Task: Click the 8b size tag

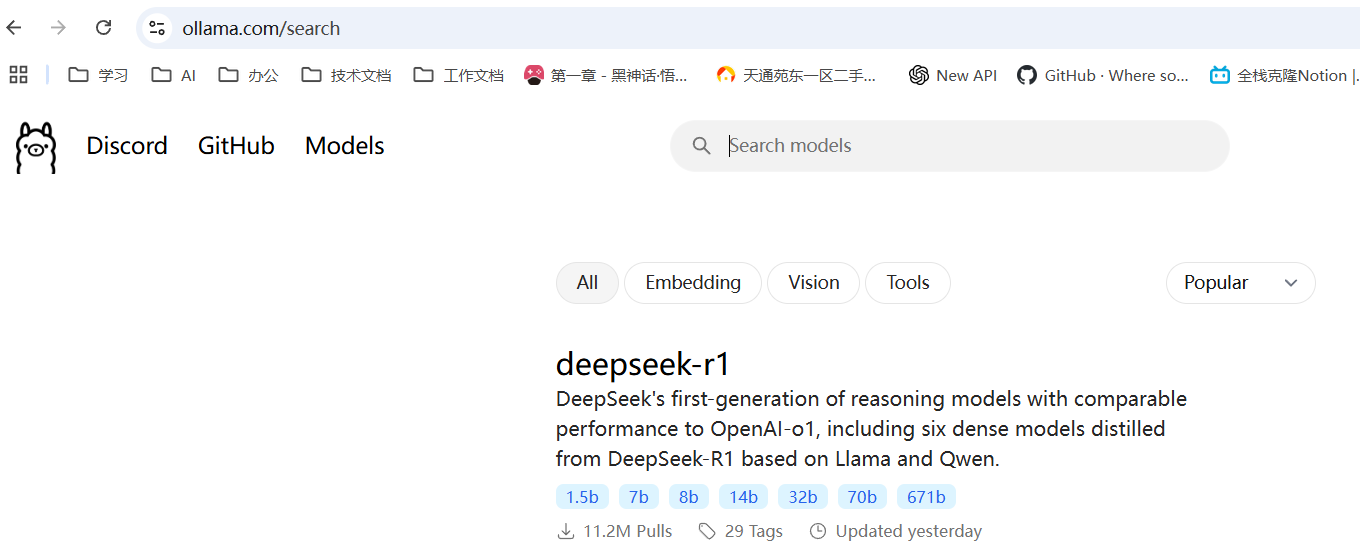Action: click(689, 497)
